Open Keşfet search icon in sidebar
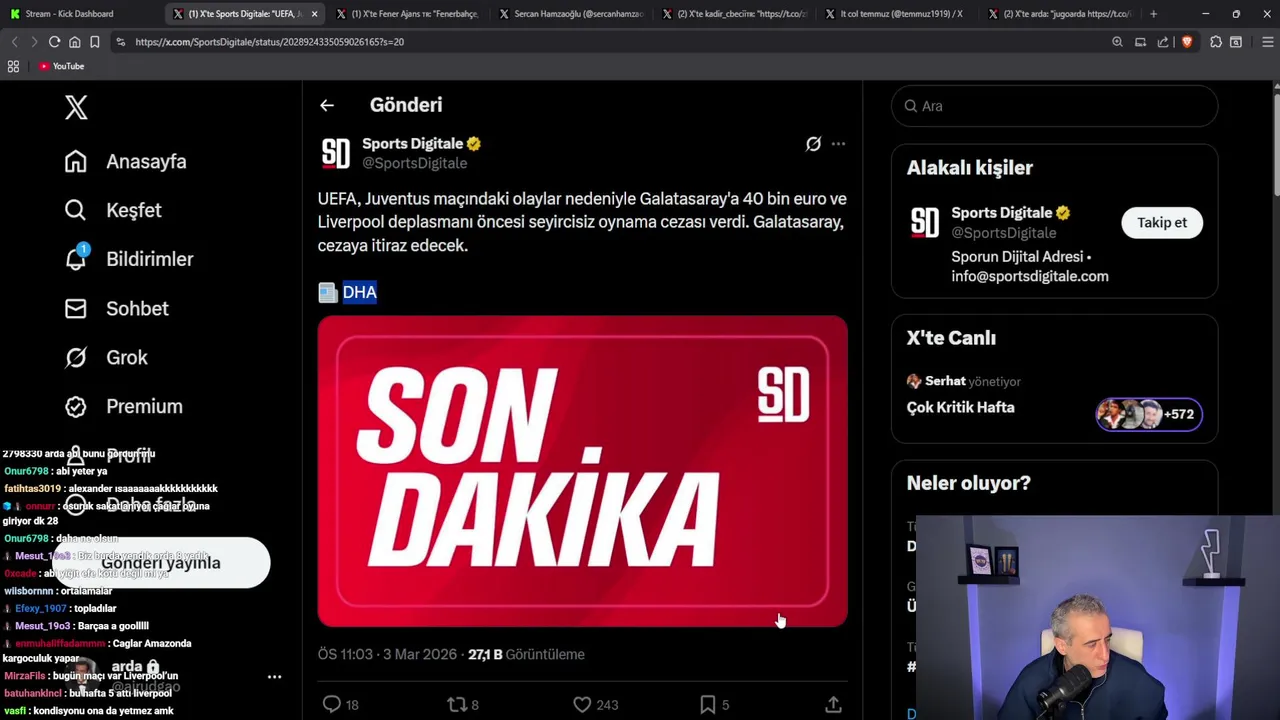The width and height of the screenshot is (1280, 720). click(76, 210)
